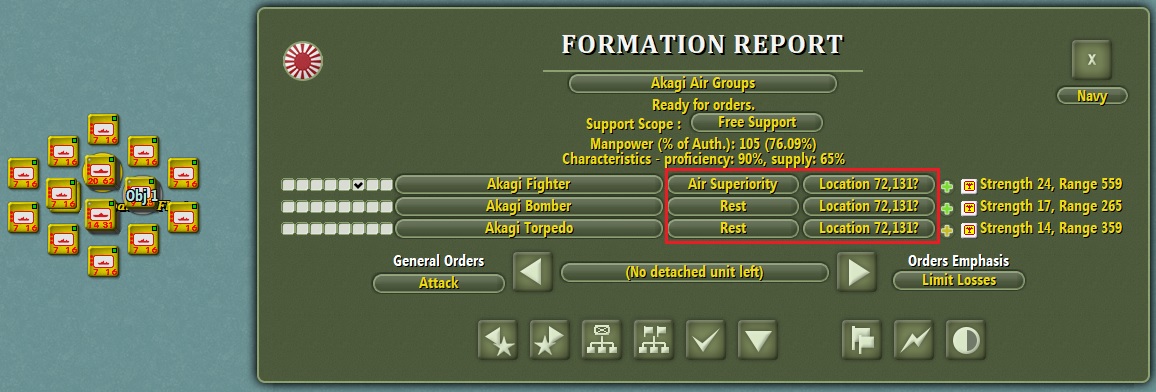Change Support Scope from Free Support

(x=756, y=122)
